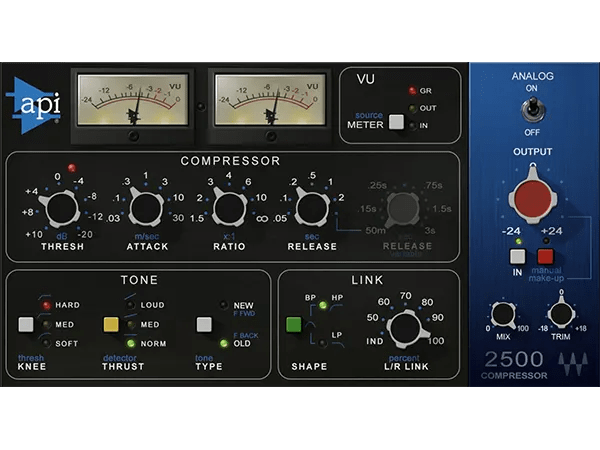Toggle the white IN button

tap(517, 256)
